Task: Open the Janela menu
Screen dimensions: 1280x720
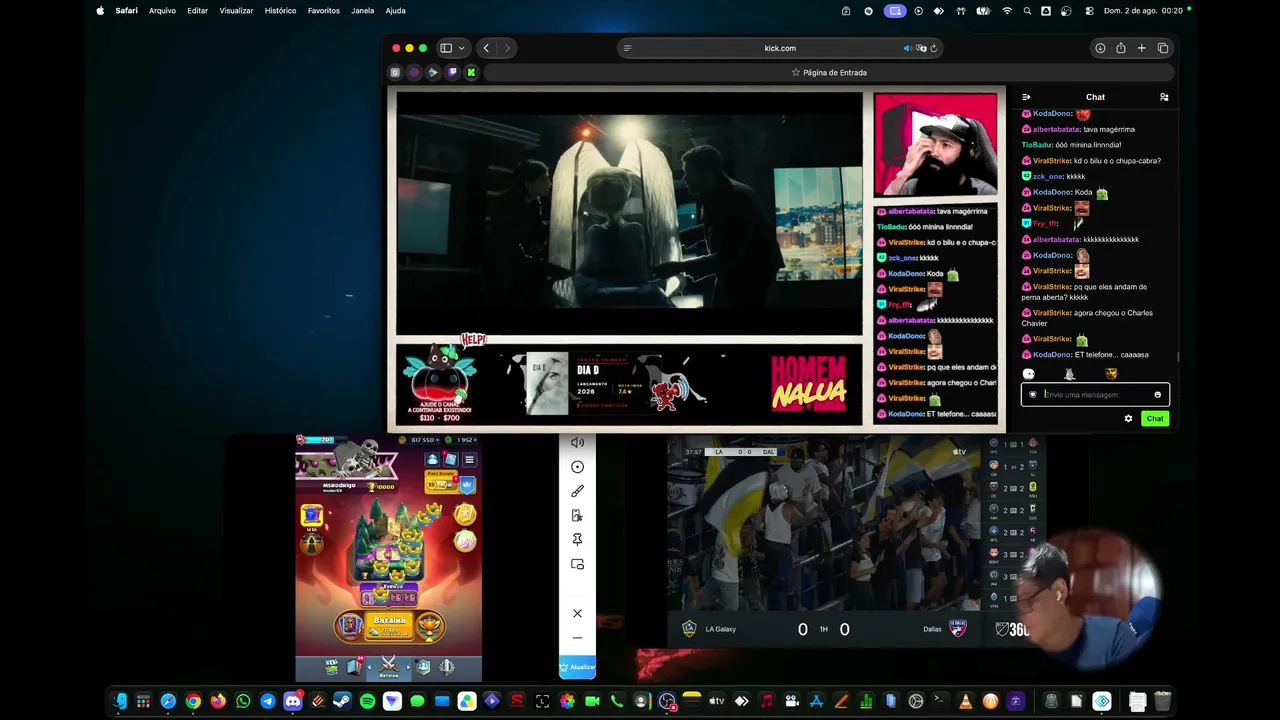Action: click(362, 11)
